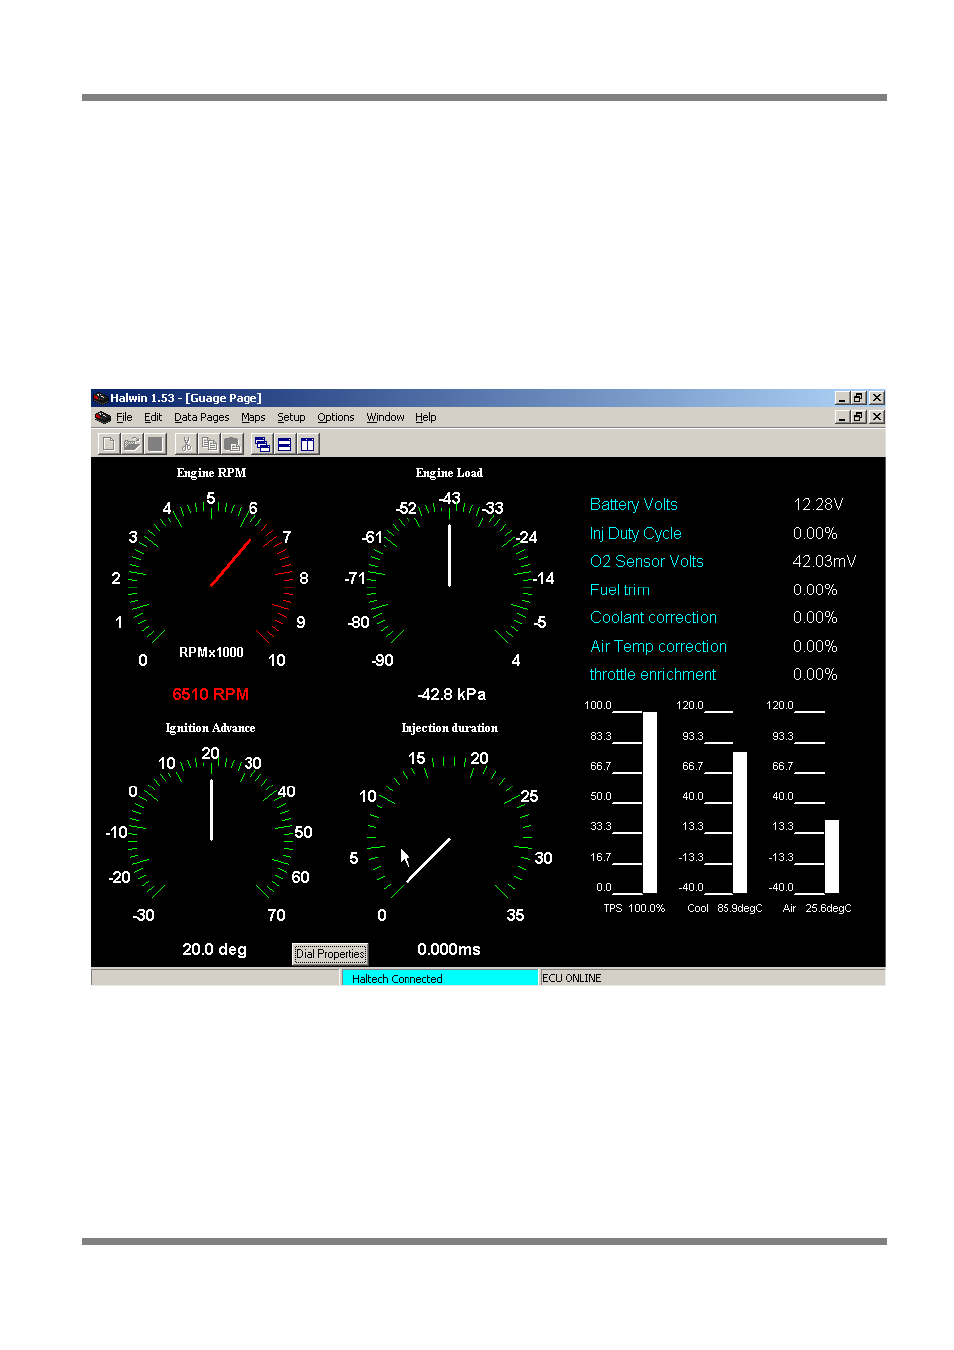Click the "Air 25.6degC" bar label
Screen dimensions: 954x1350
click(x=817, y=908)
